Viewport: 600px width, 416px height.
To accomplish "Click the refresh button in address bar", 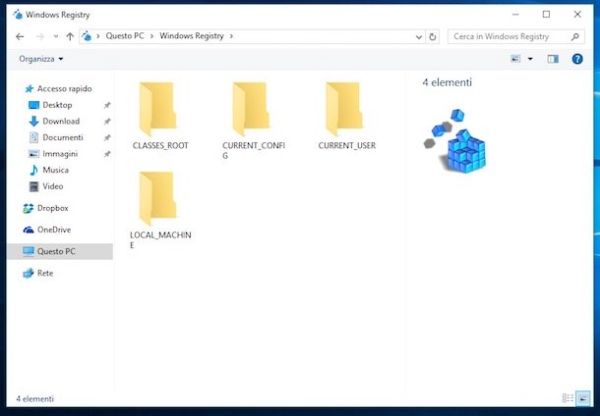I will click(432, 36).
